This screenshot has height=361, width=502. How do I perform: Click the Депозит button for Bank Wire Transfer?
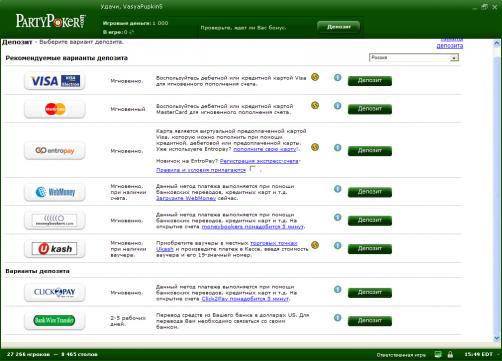click(x=370, y=321)
